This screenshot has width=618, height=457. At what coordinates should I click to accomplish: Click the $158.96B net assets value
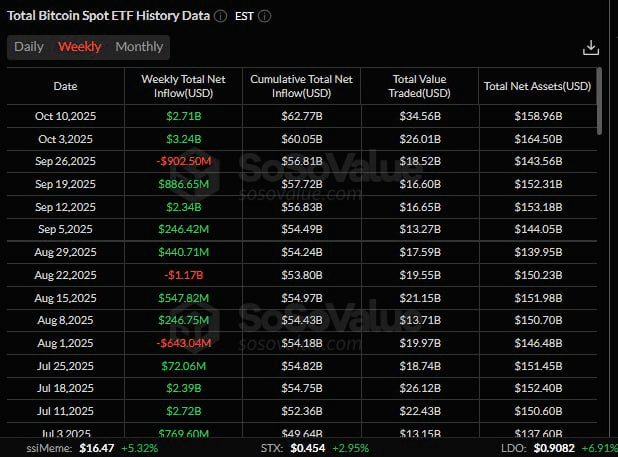(x=536, y=118)
